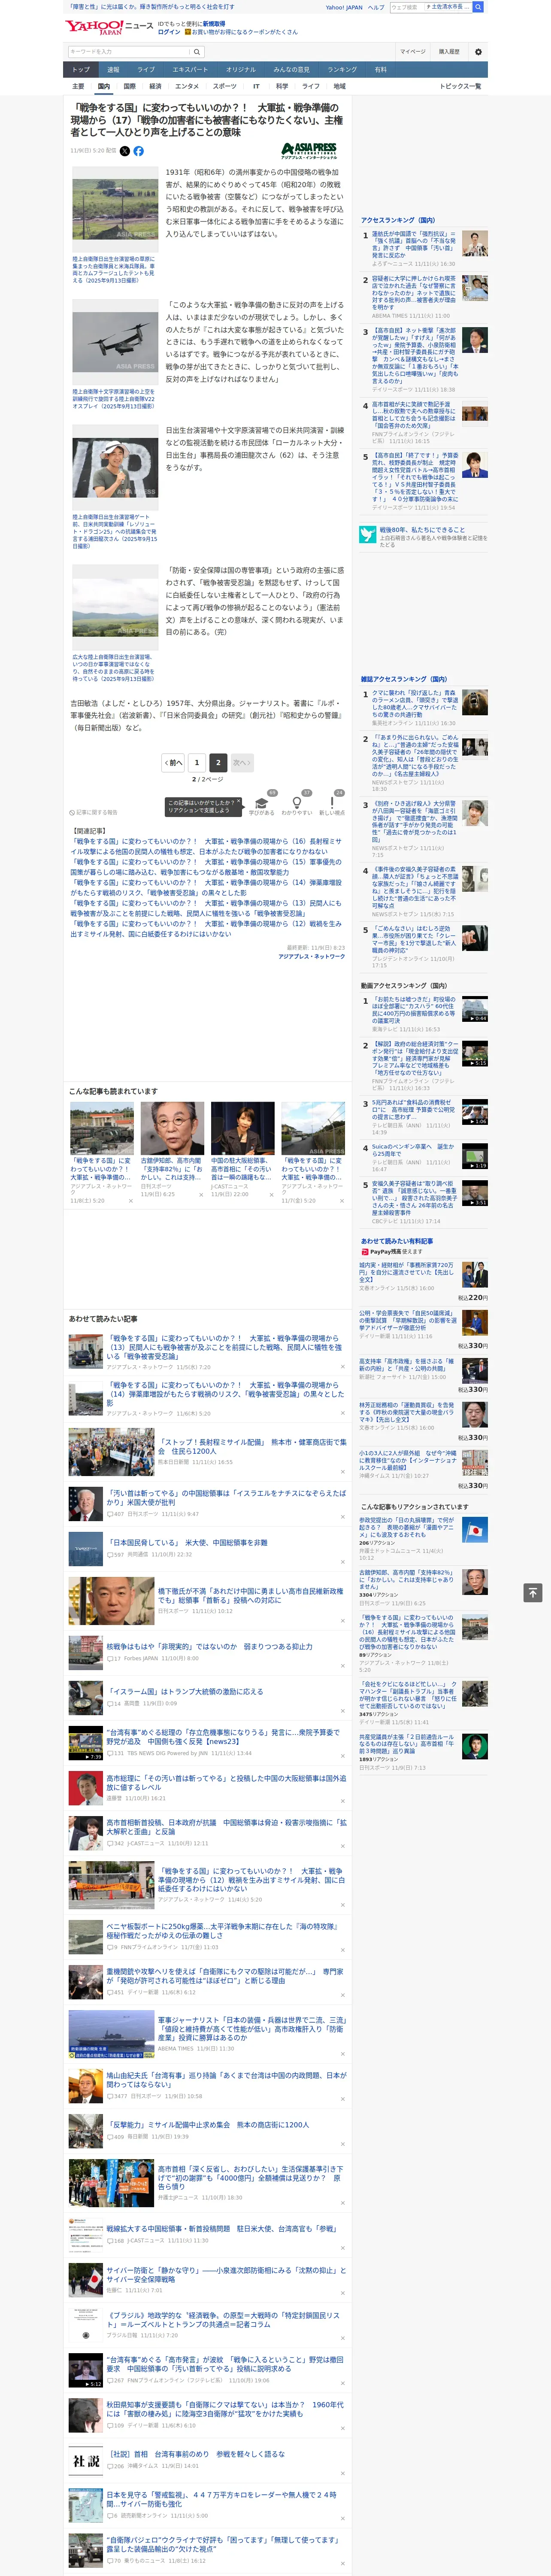The image size is (551, 2576).
Task: Click the ログイン link
Action: pyautogui.click(x=169, y=32)
